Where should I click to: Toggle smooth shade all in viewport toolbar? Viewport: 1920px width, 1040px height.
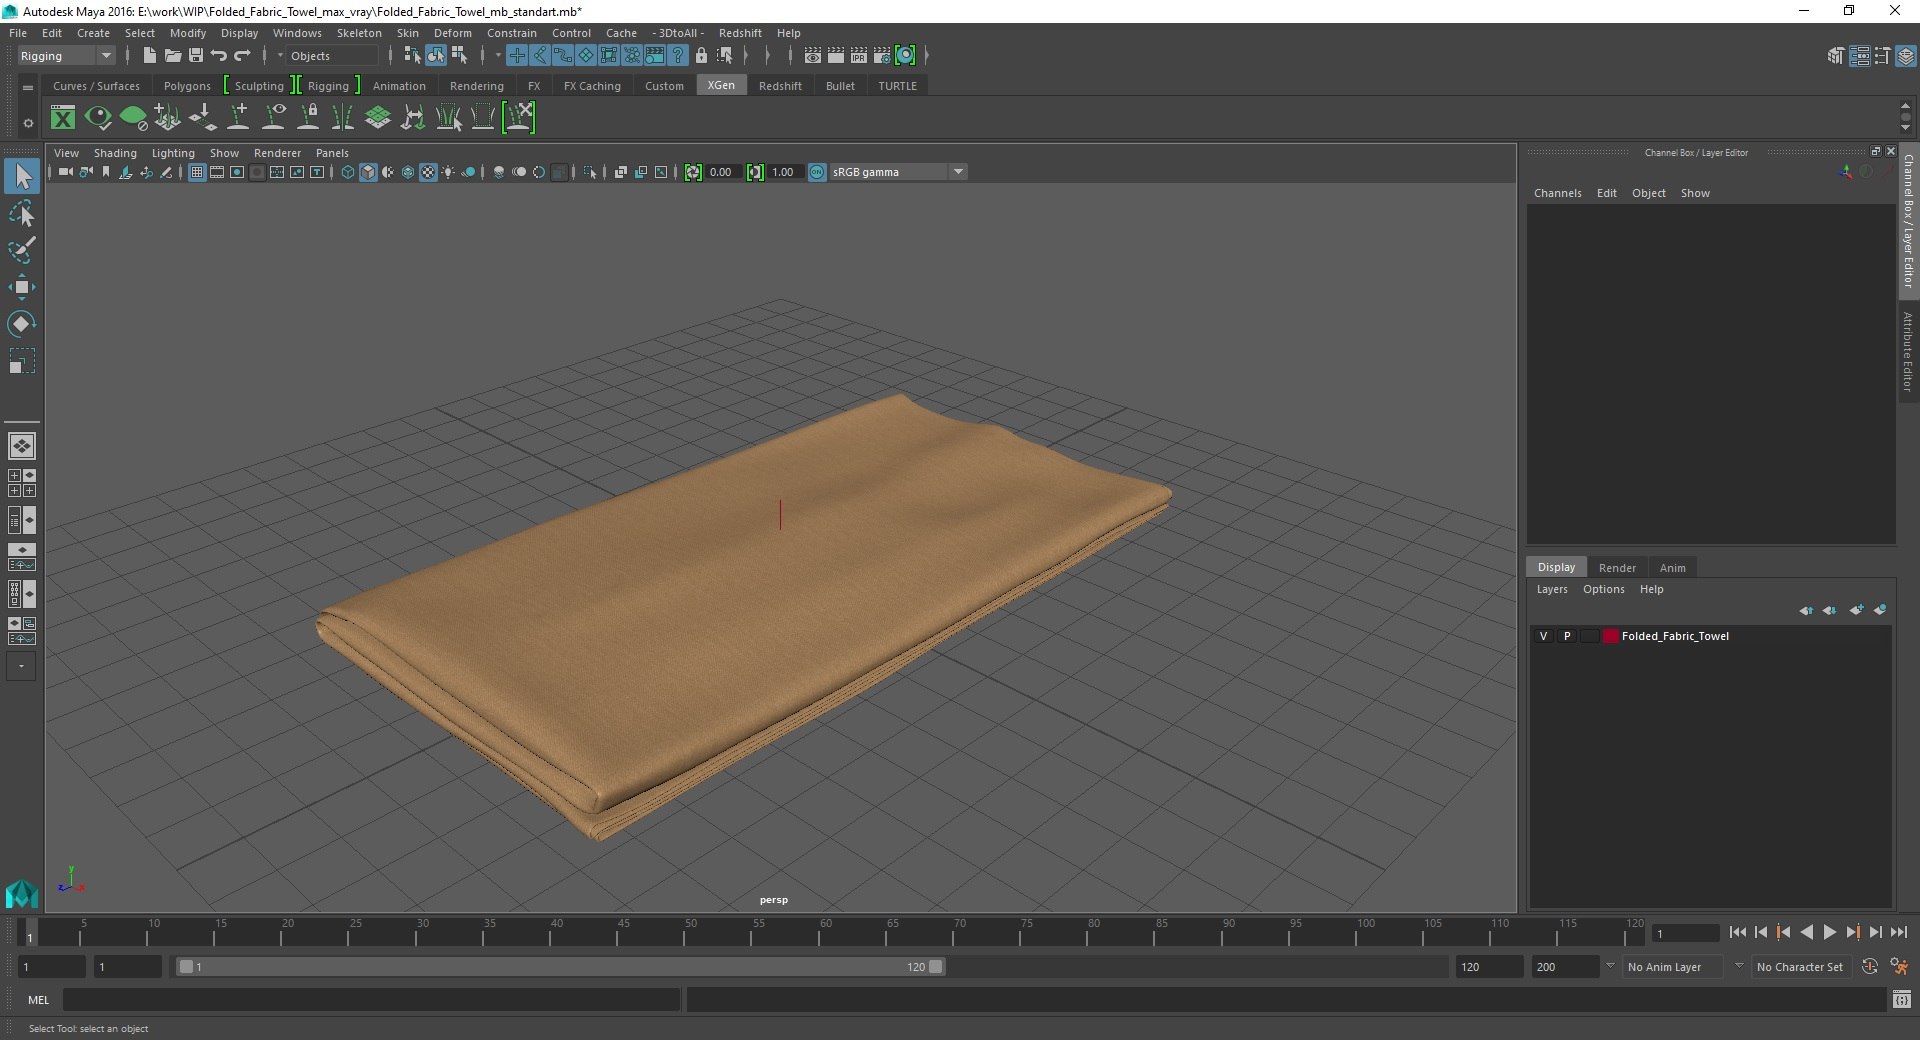368,172
